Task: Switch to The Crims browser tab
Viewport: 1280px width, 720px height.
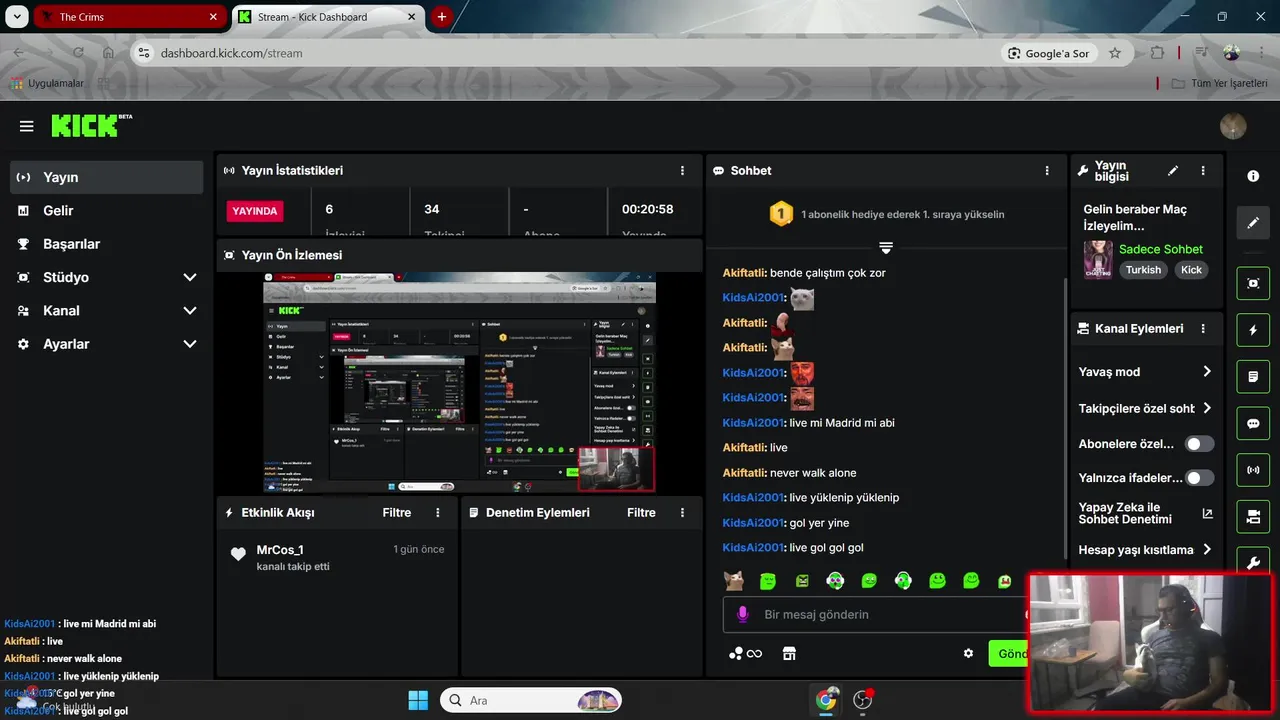Action: click(129, 17)
